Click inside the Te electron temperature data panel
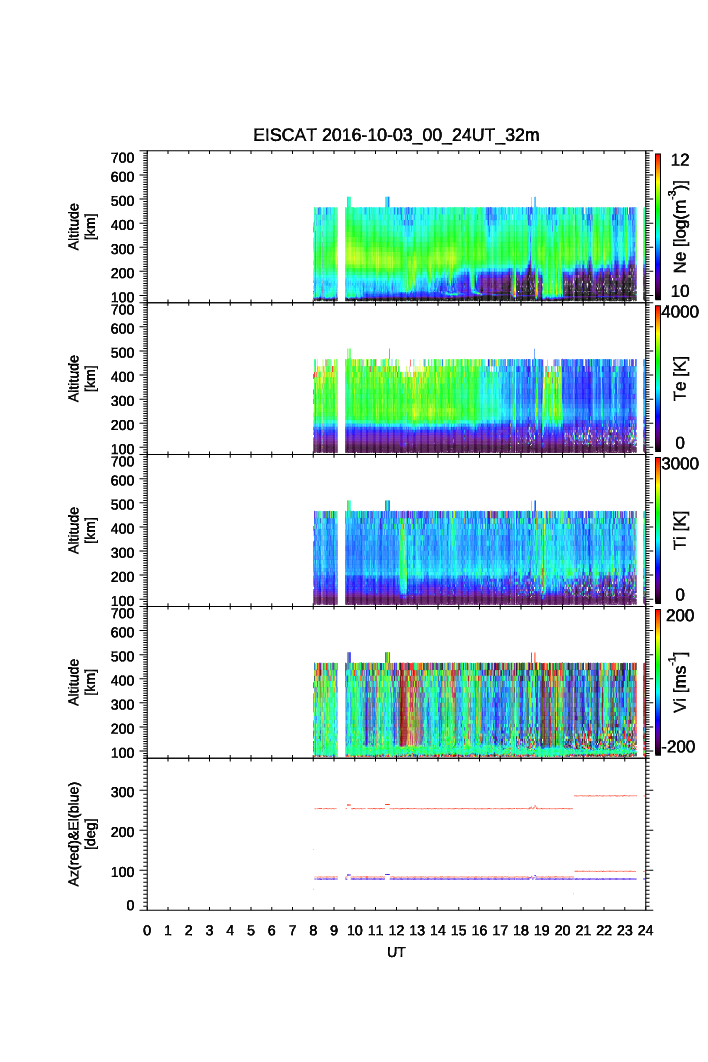708x1062 pixels. coord(396,379)
